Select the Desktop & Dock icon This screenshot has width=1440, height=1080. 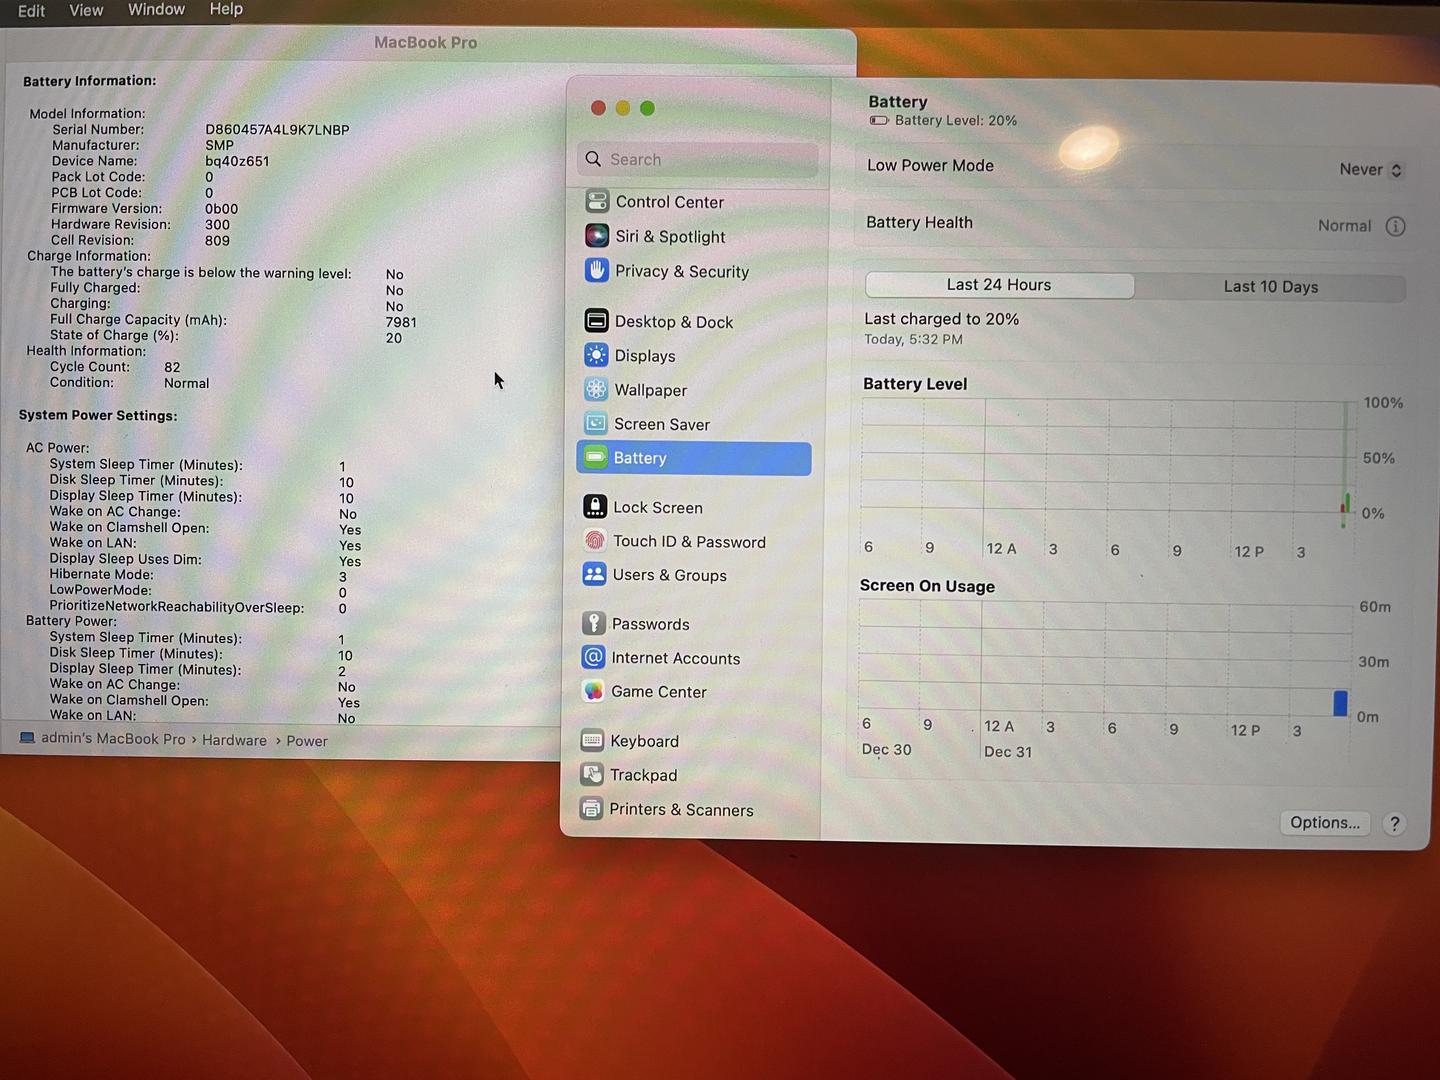coord(596,321)
